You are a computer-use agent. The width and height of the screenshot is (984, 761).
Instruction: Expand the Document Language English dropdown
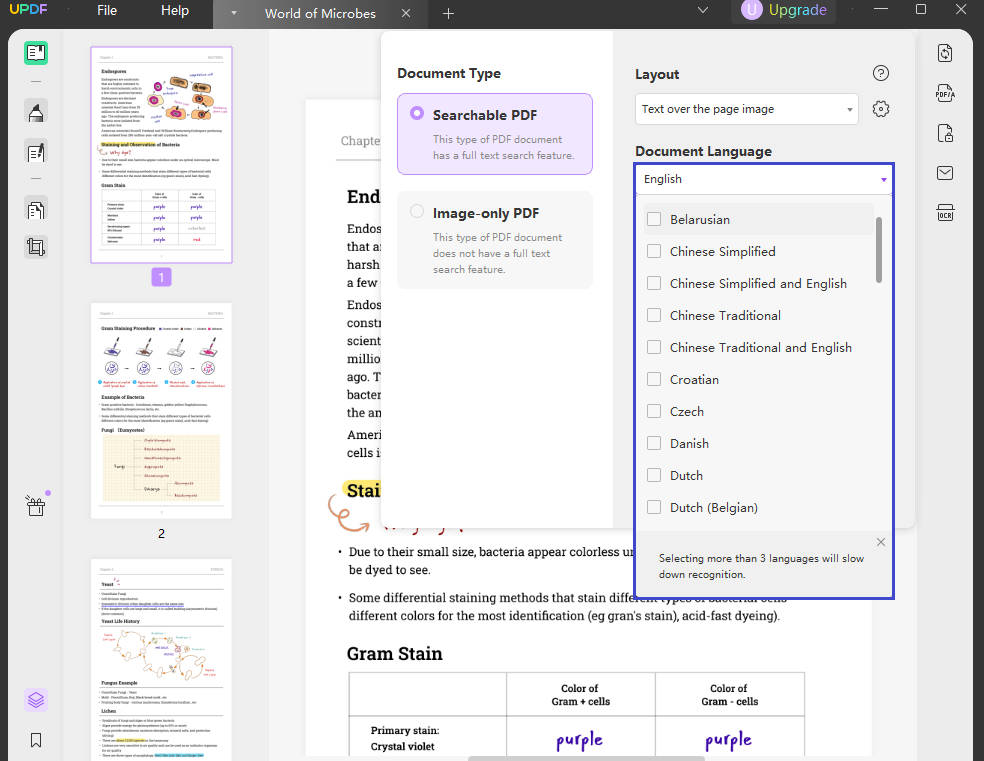coord(763,179)
